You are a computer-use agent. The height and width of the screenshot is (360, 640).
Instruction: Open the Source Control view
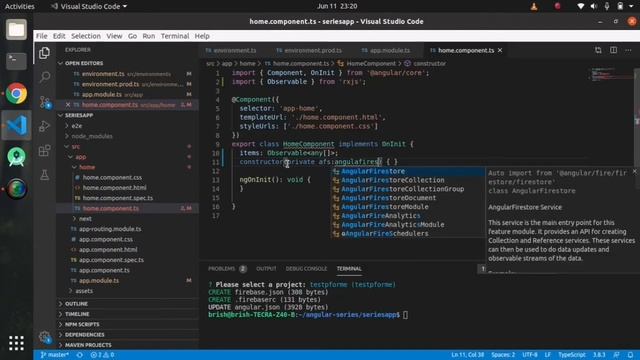click(44, 102)
